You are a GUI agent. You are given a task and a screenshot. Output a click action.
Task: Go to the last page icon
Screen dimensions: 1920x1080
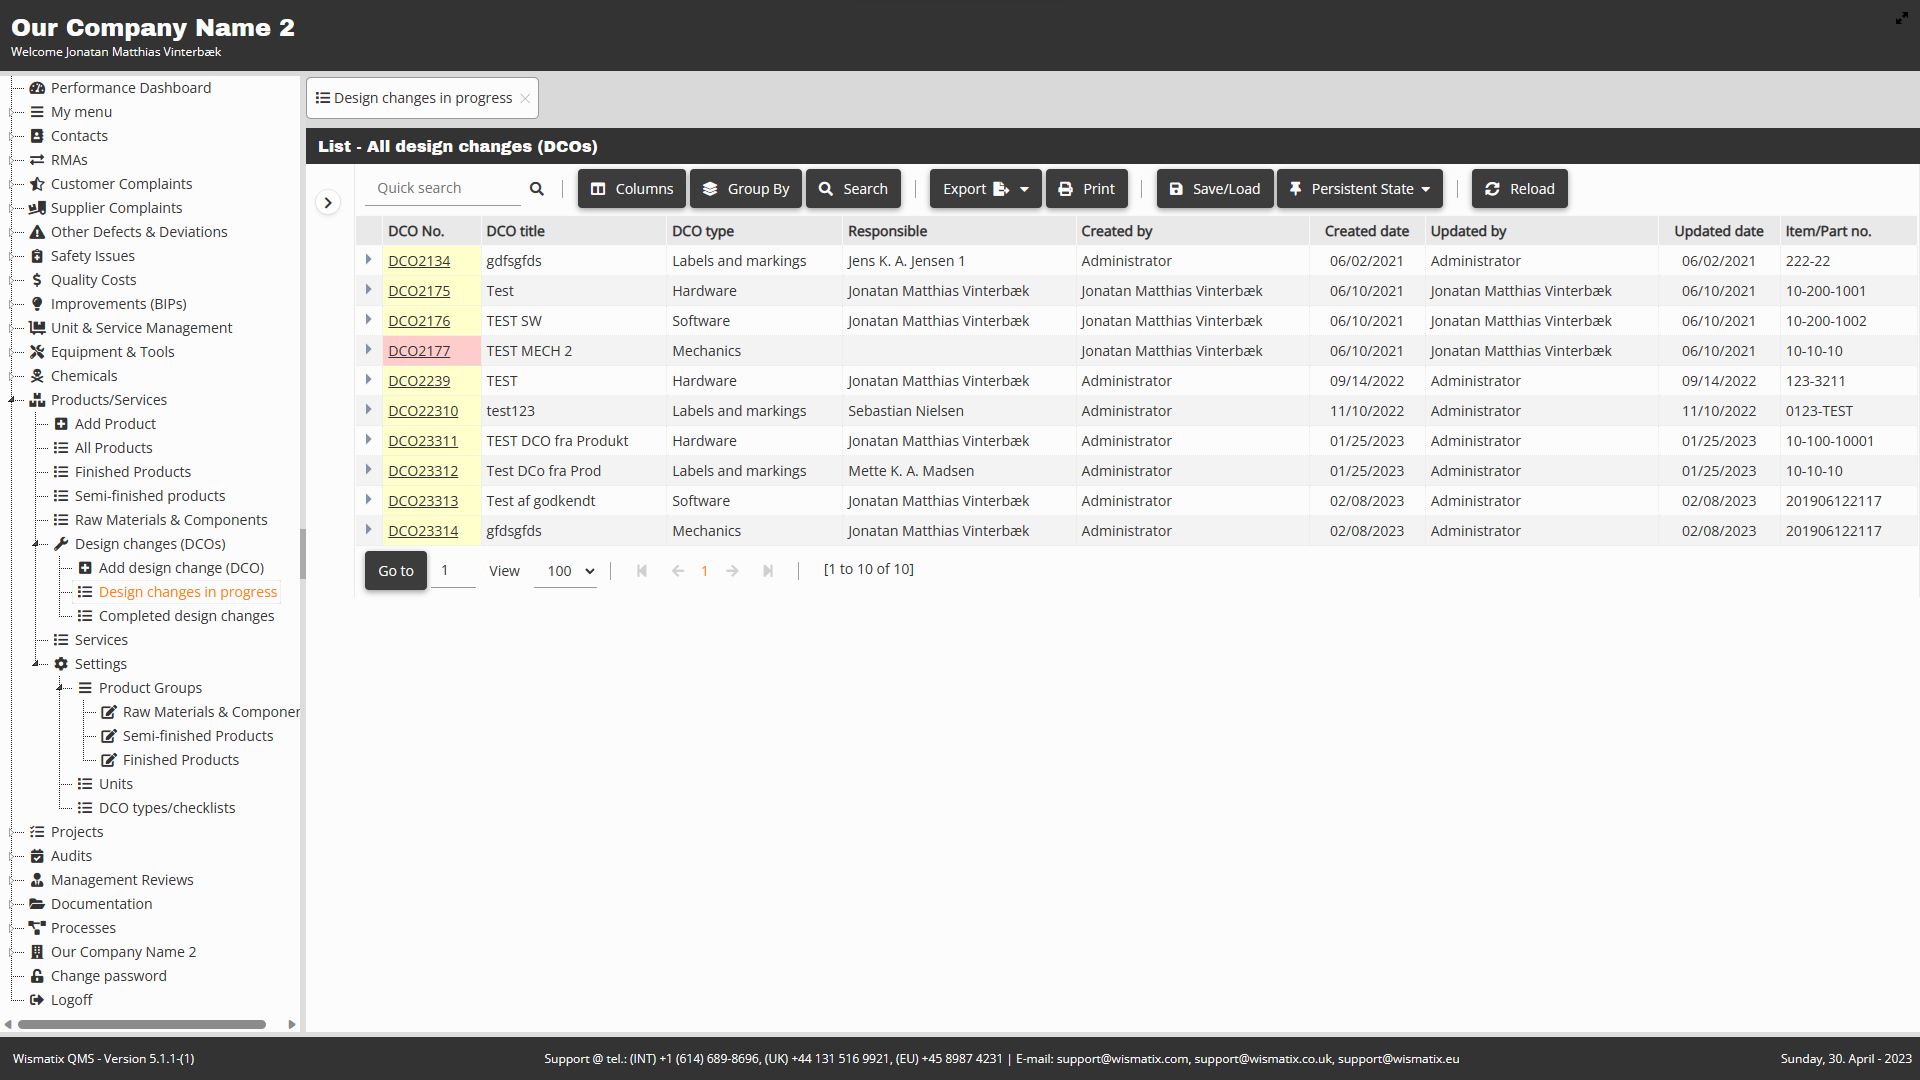(x=768, y=571)
